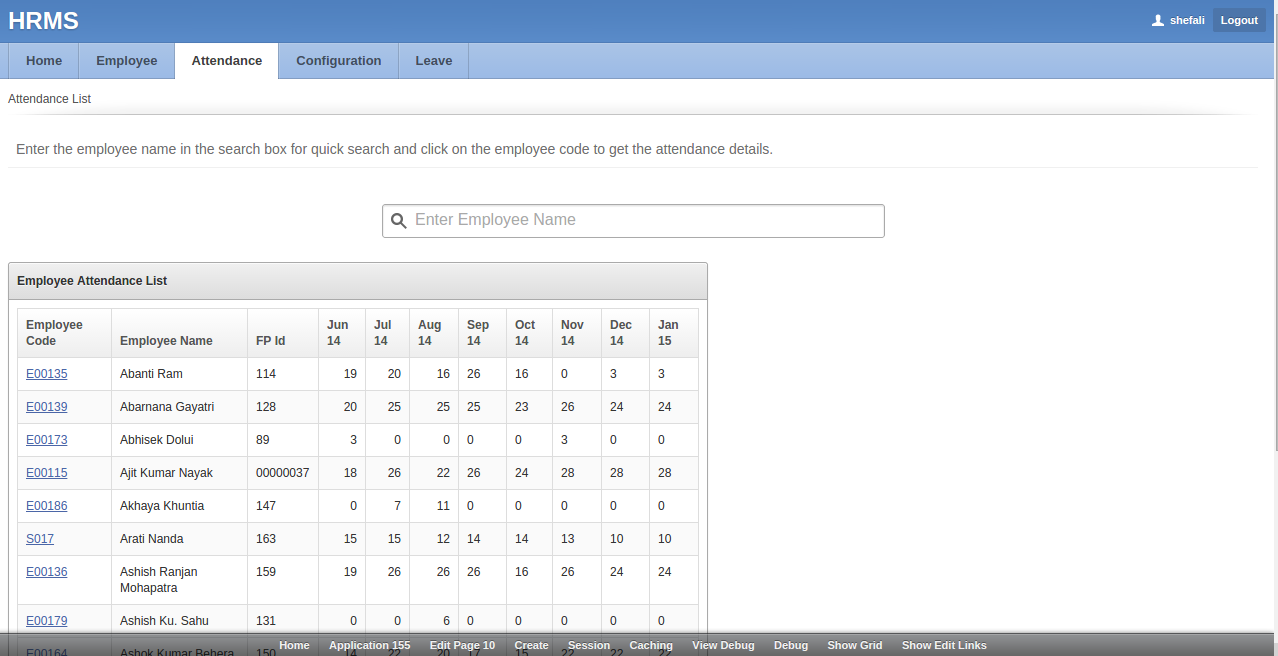Open the Configuration tab

[x=339, y=61]
